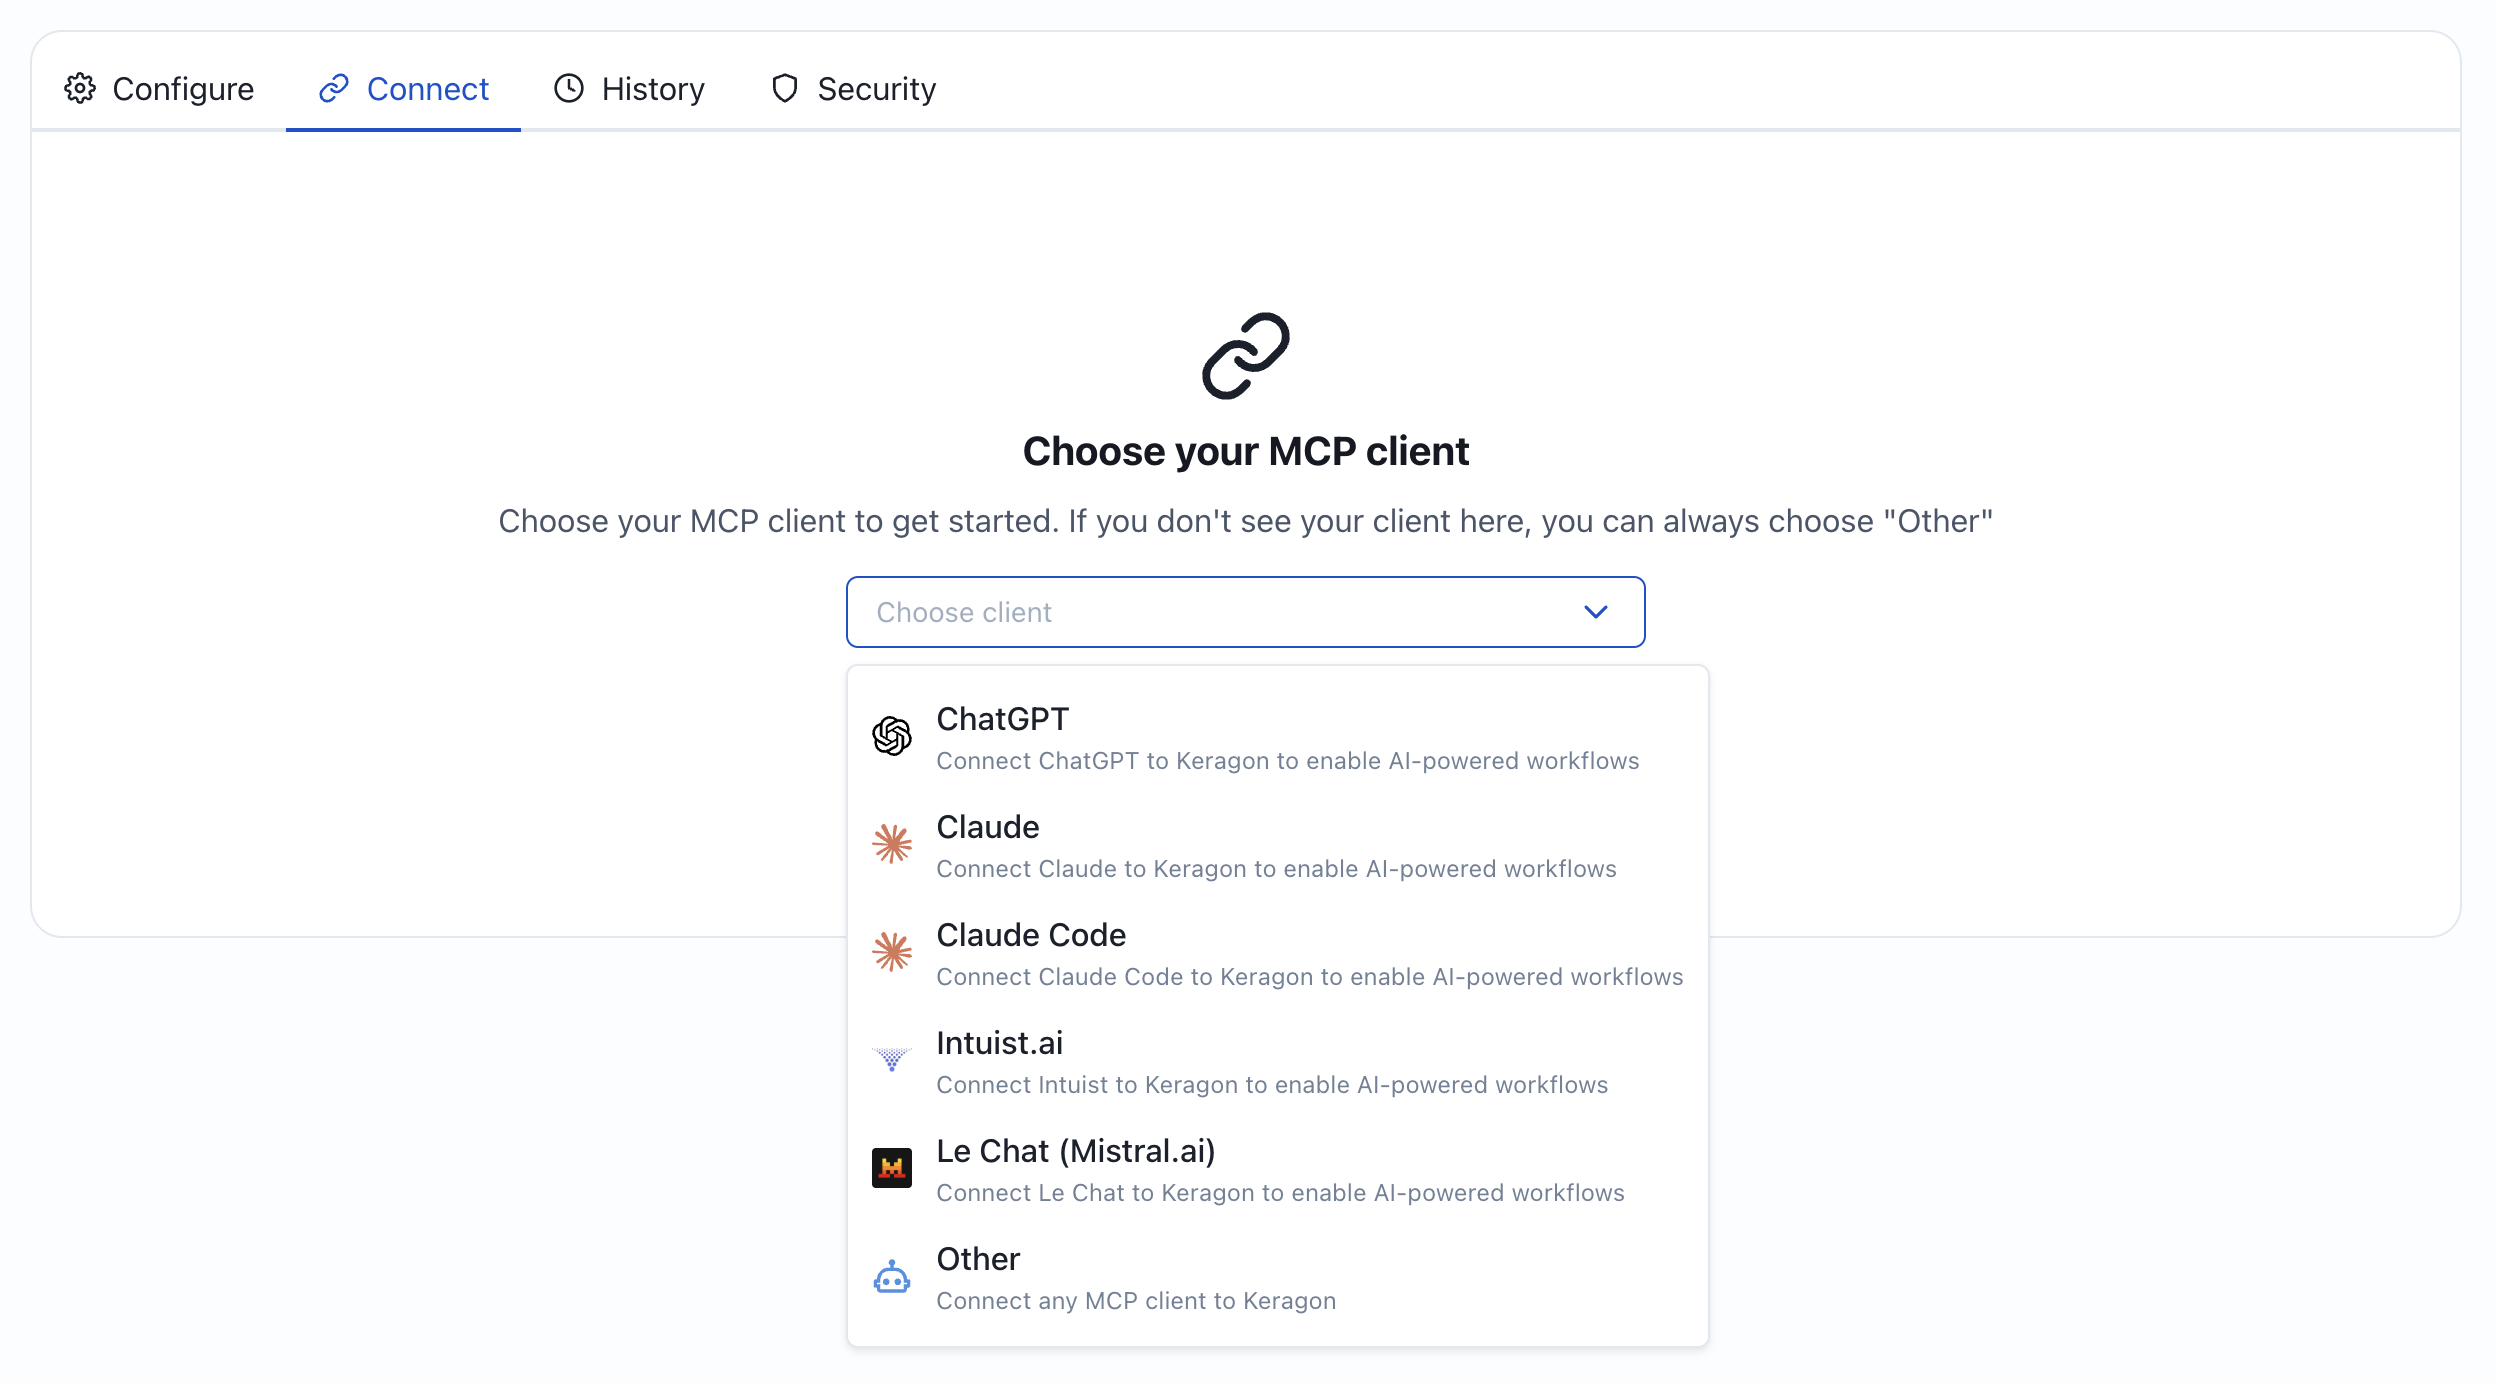2496x1384 pixels.
Task: Click the Security shield icon
Action: pyautogui.click(x=785, y=88)
